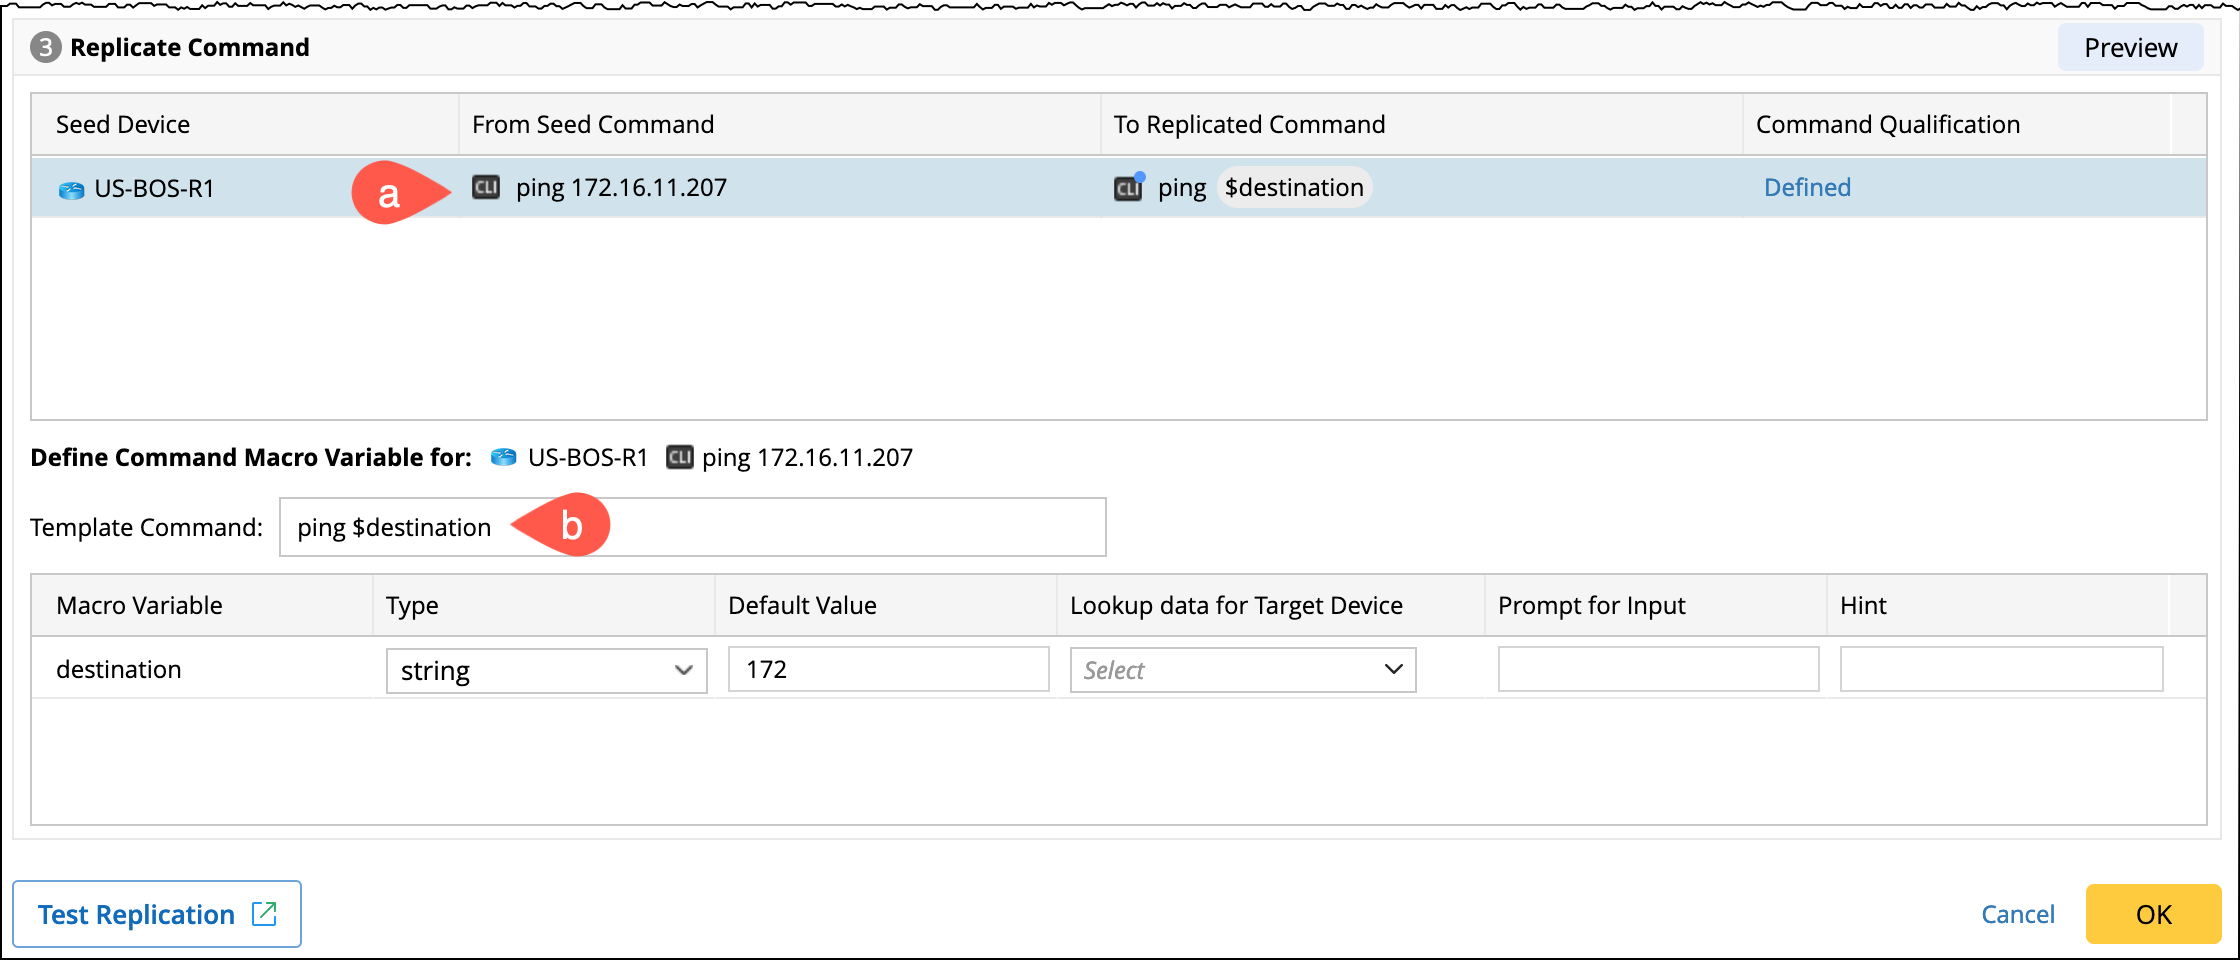Click the Preview button
Viewport: 2240px width, 960px height.
pos(2130,48)
